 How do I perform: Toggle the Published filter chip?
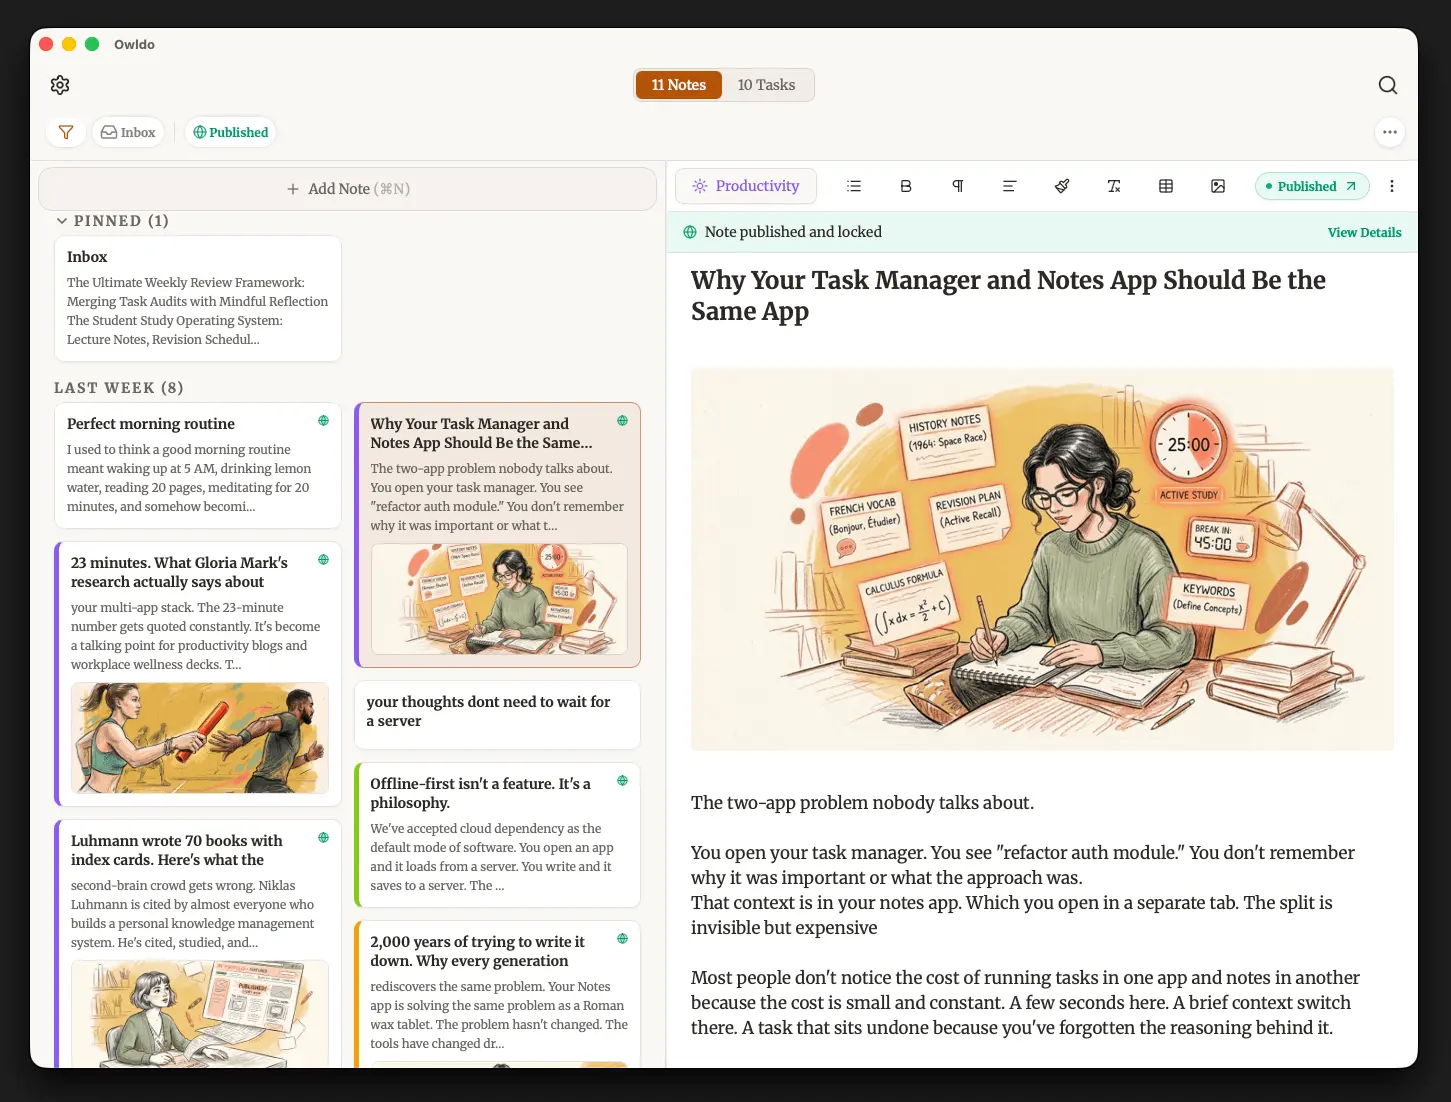[231, 132]
